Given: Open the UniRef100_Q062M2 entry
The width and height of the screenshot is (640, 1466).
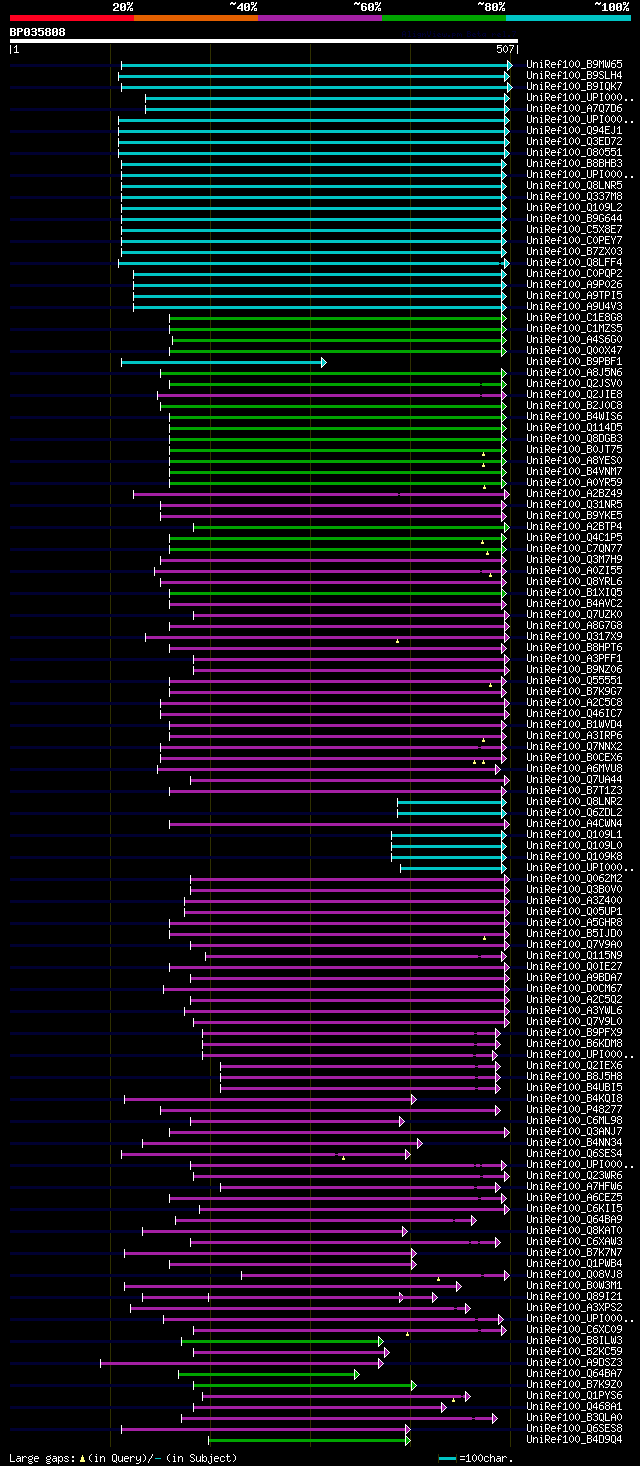Looking at the screenshot, I should (x=574, y=878).
